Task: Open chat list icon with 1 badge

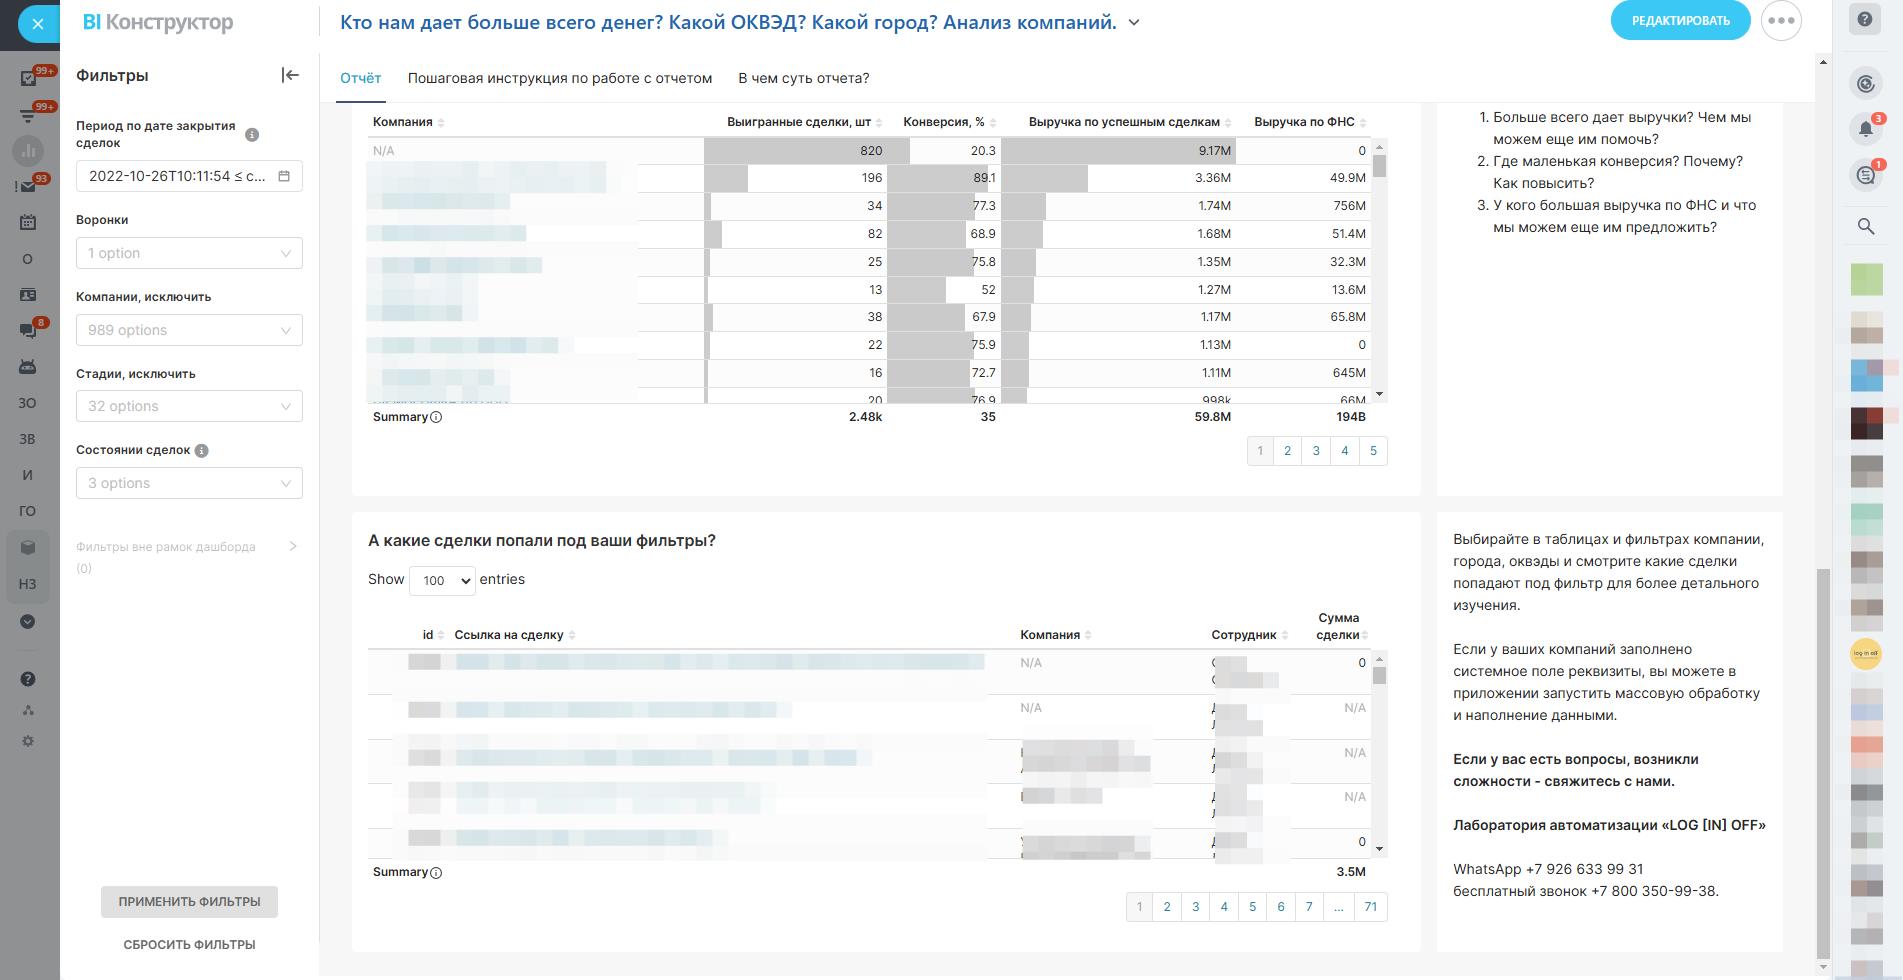Action: (1866, 175)
